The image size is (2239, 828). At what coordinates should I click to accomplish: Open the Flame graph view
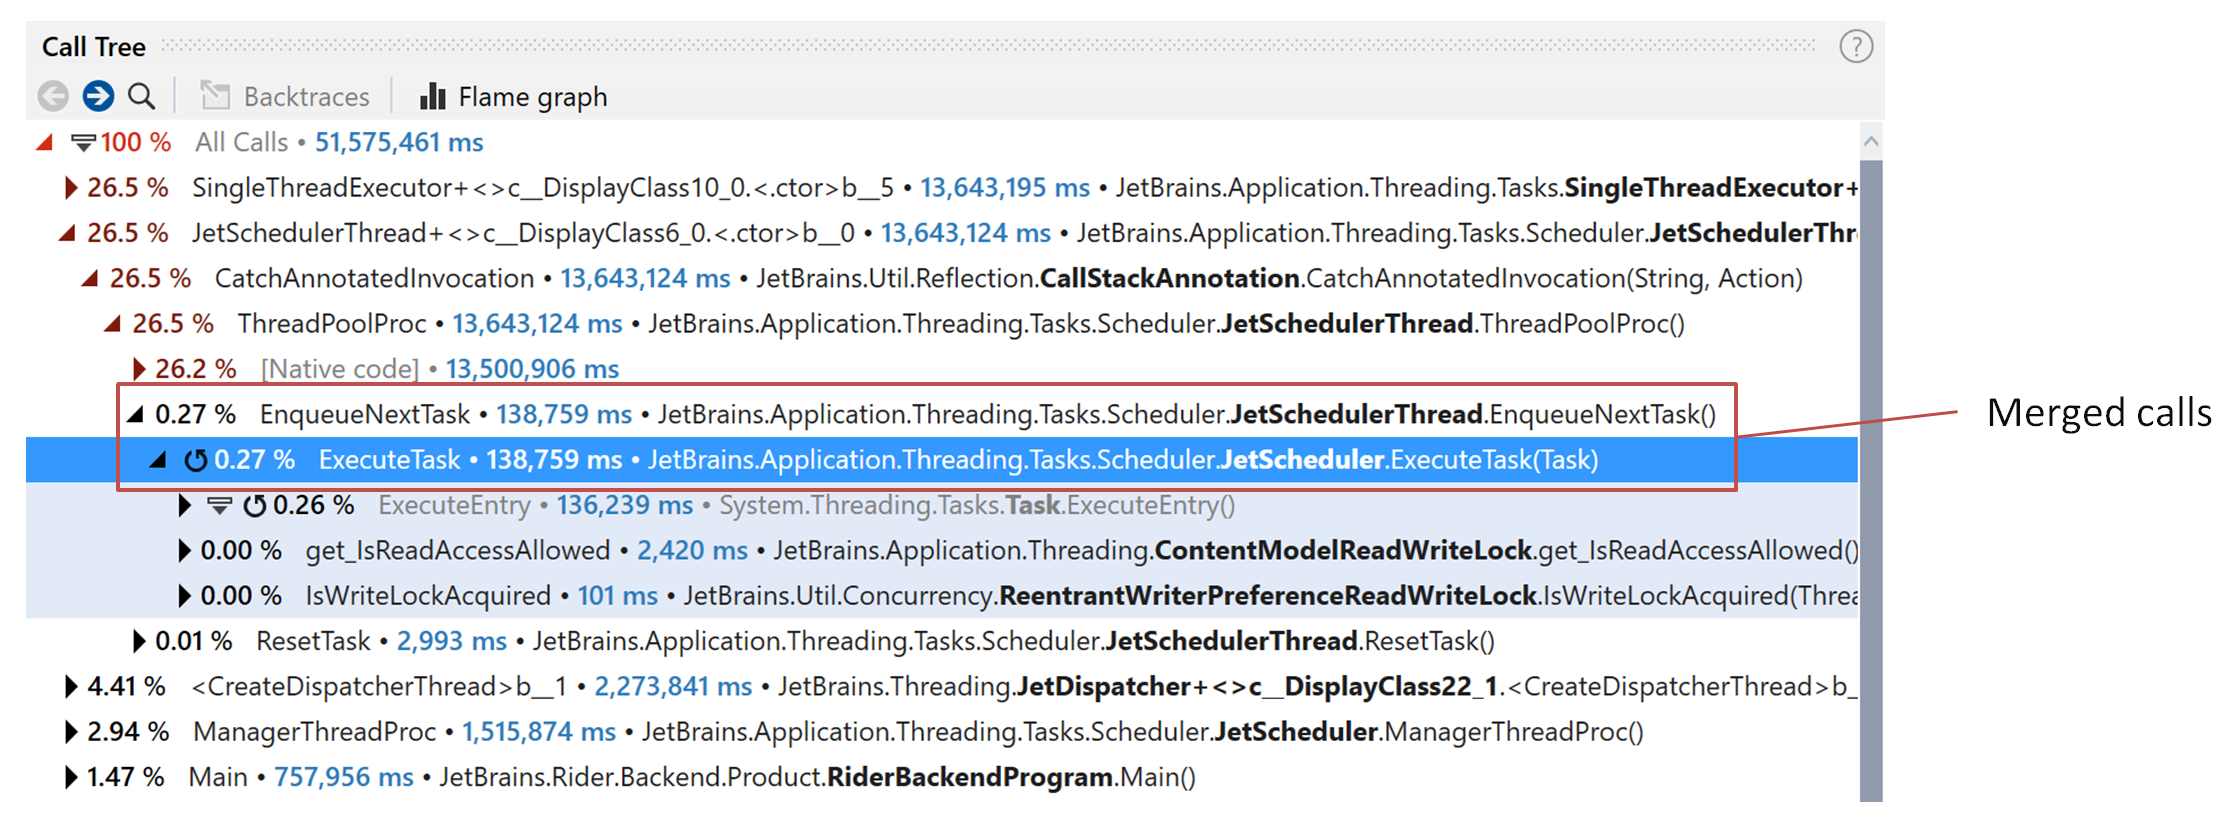(532, 97)
